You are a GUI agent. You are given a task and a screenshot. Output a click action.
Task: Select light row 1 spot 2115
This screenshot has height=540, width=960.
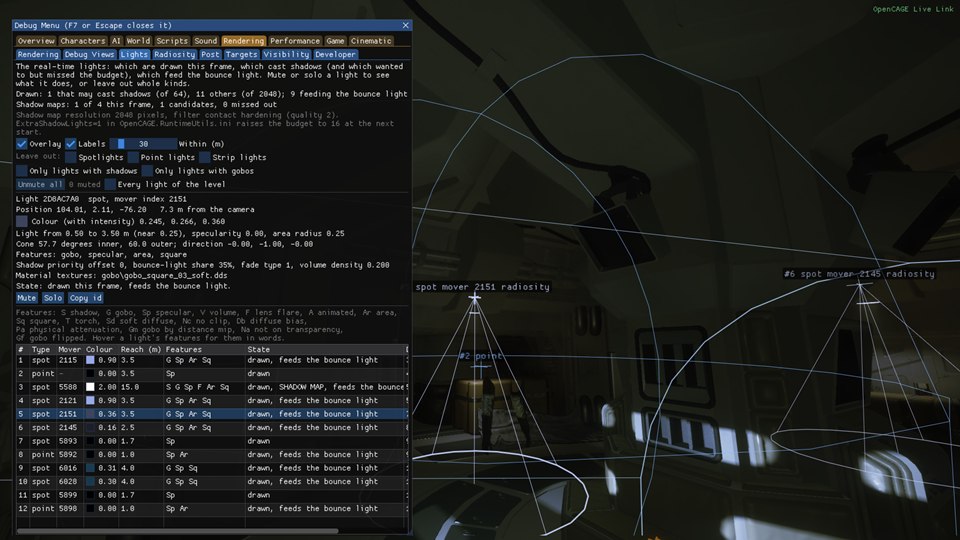click(x=212, y=360)
